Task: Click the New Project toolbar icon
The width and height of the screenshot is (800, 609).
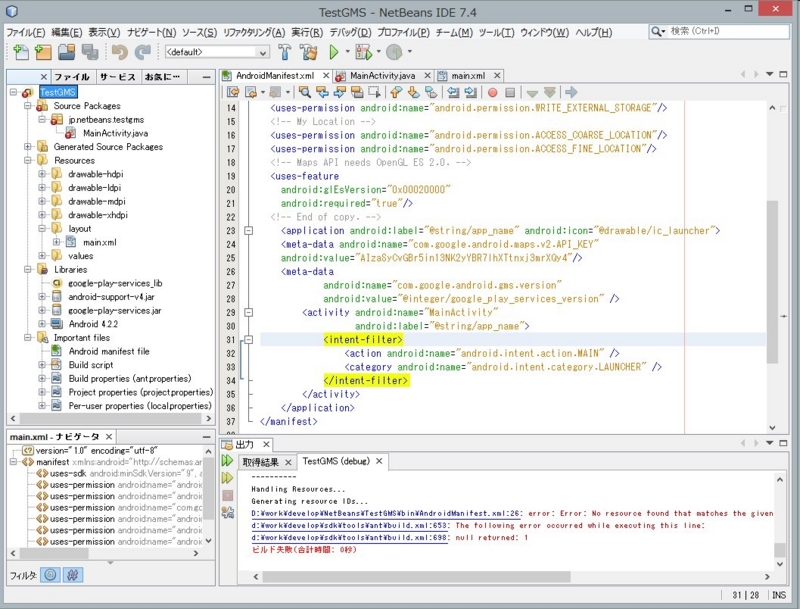Action: click(x=43, y=52)
